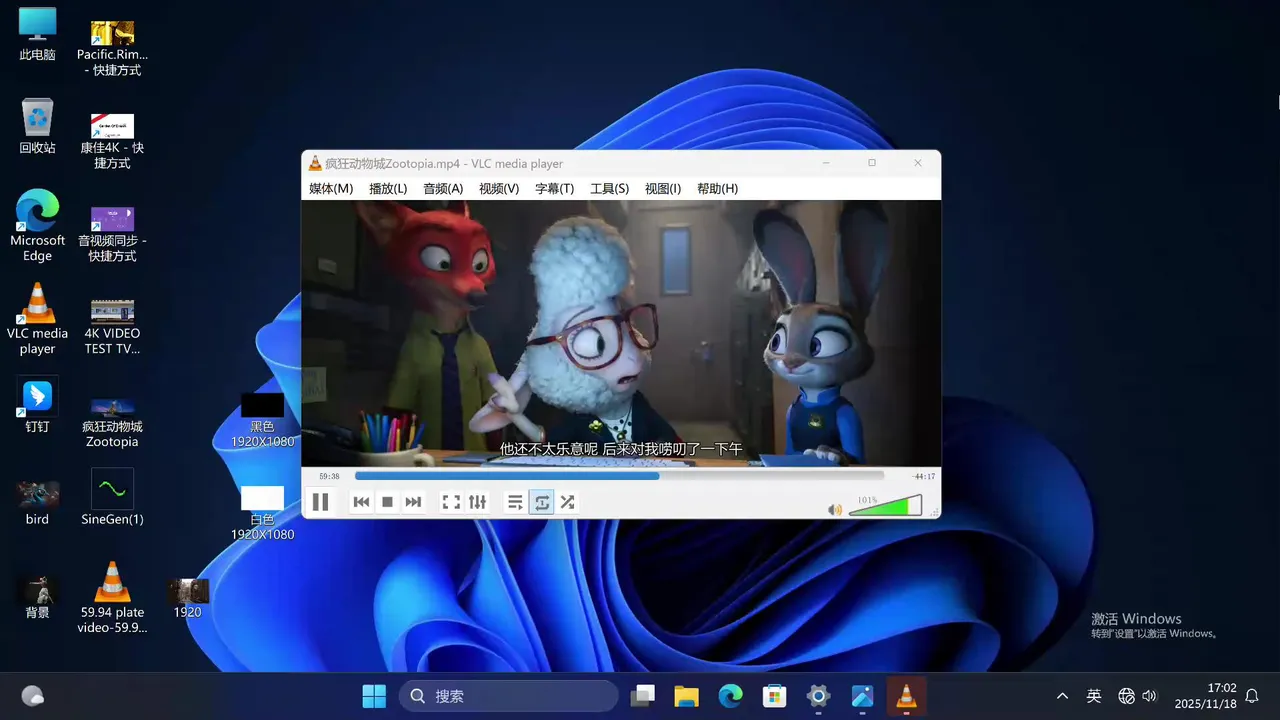Screen dimensions: 1280x720
Task: Click the taskbar 搜索 search box
Action: 509,696
